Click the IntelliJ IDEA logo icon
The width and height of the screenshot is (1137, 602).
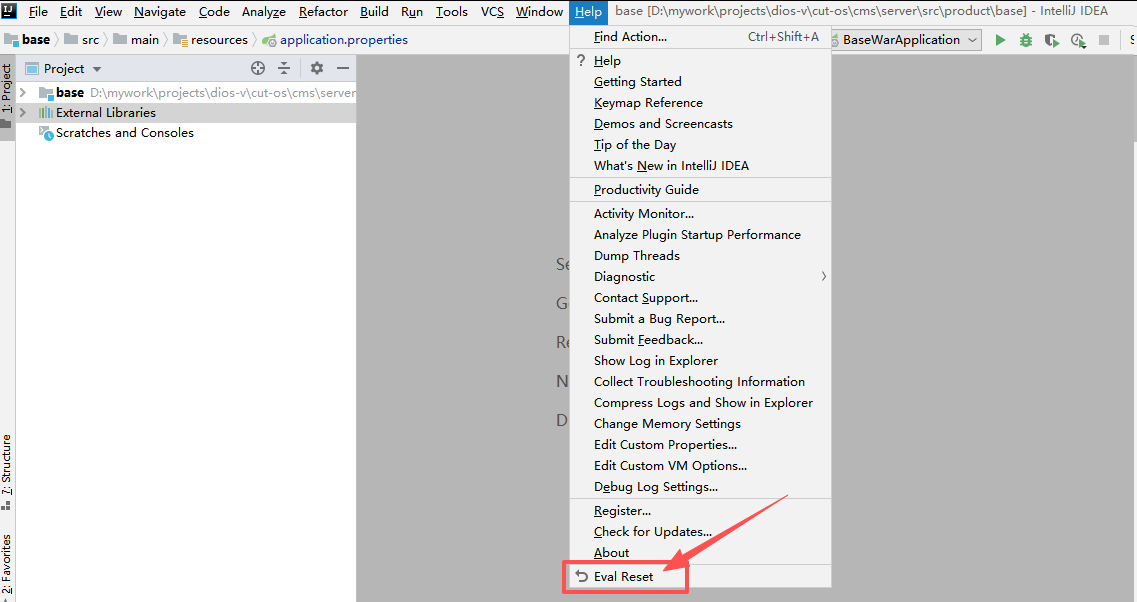(x=9, y=10)
